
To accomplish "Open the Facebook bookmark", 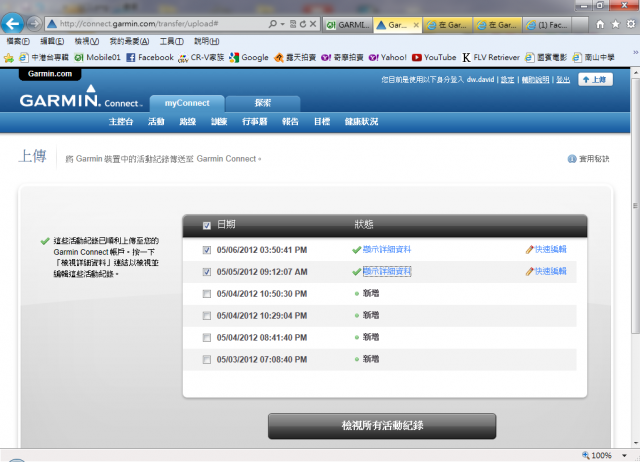I will 150,58.
